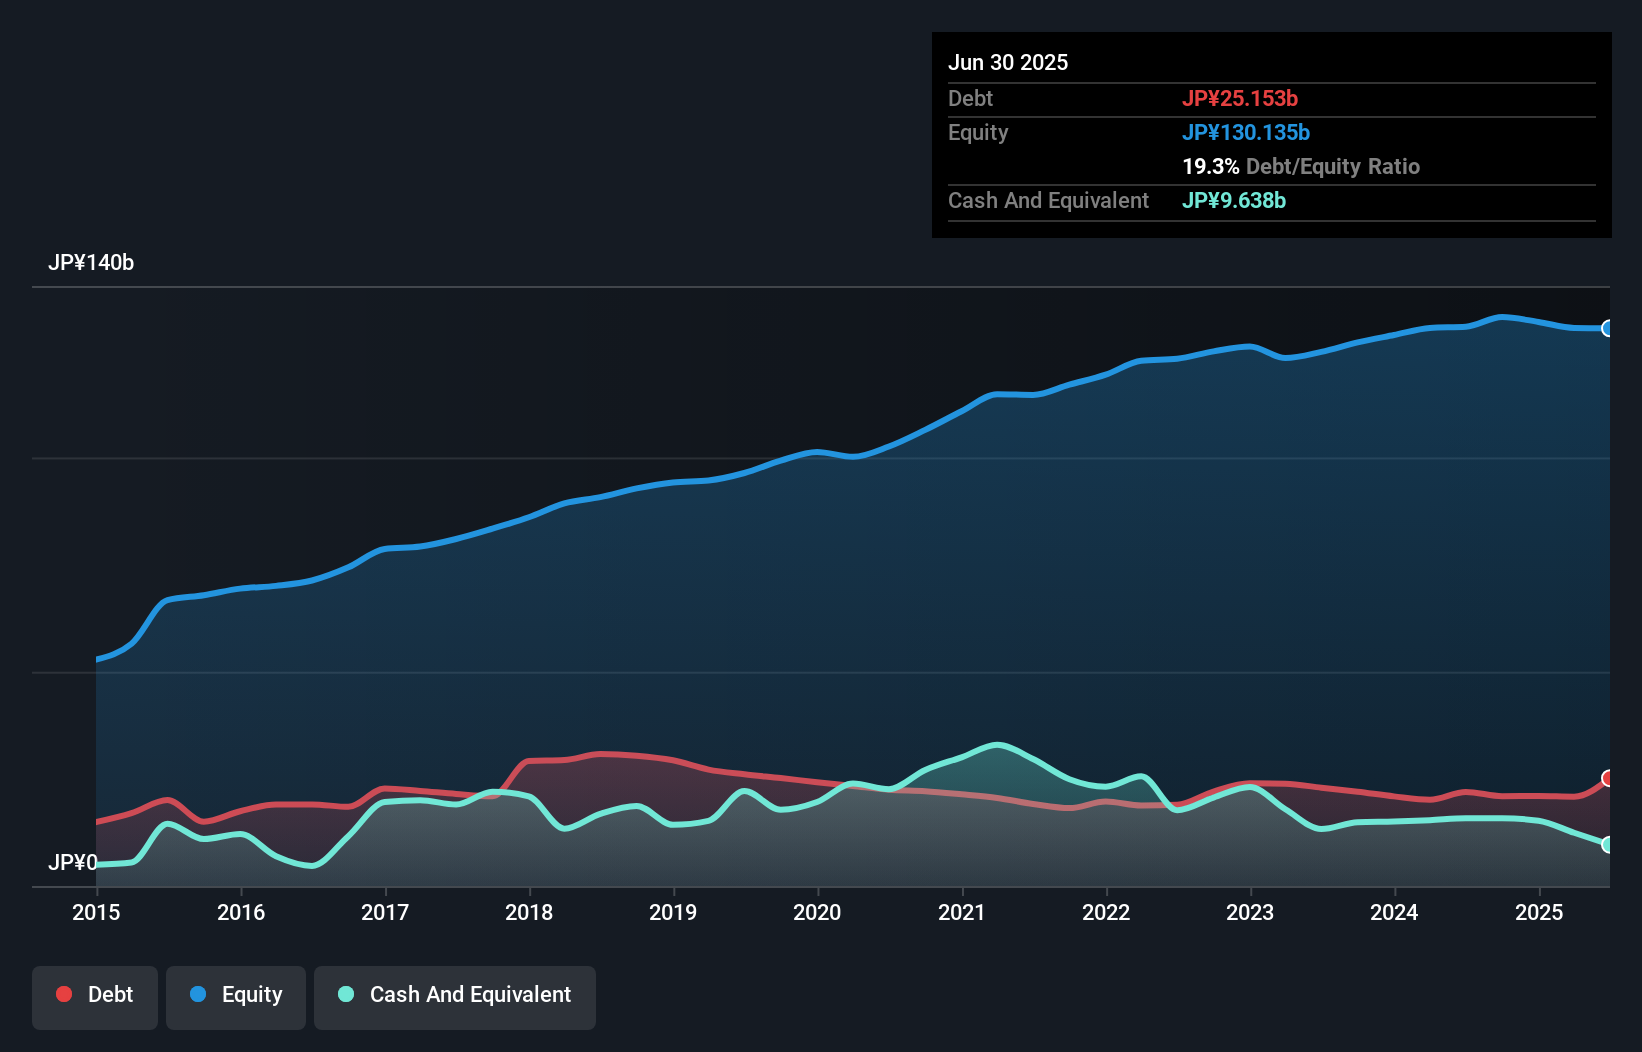Select the blue Equity endpoint marker on chart
Viewport: 1642px width, 1052px height.
(1608, 328)
